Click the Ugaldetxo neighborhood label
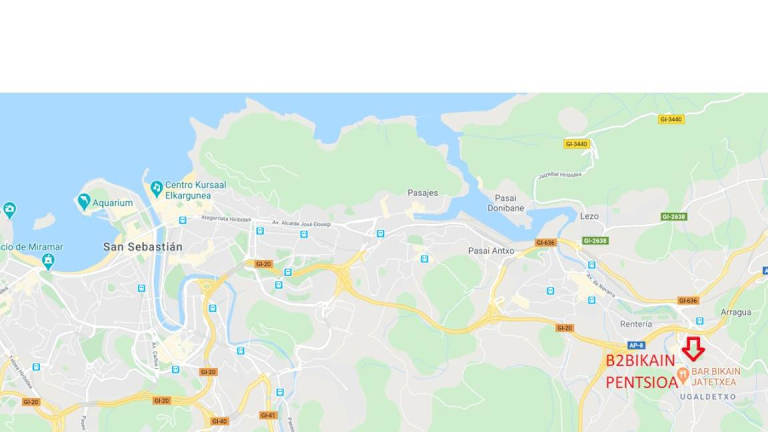Viewport: 768px width, 432px height. [x=708, y=397]
